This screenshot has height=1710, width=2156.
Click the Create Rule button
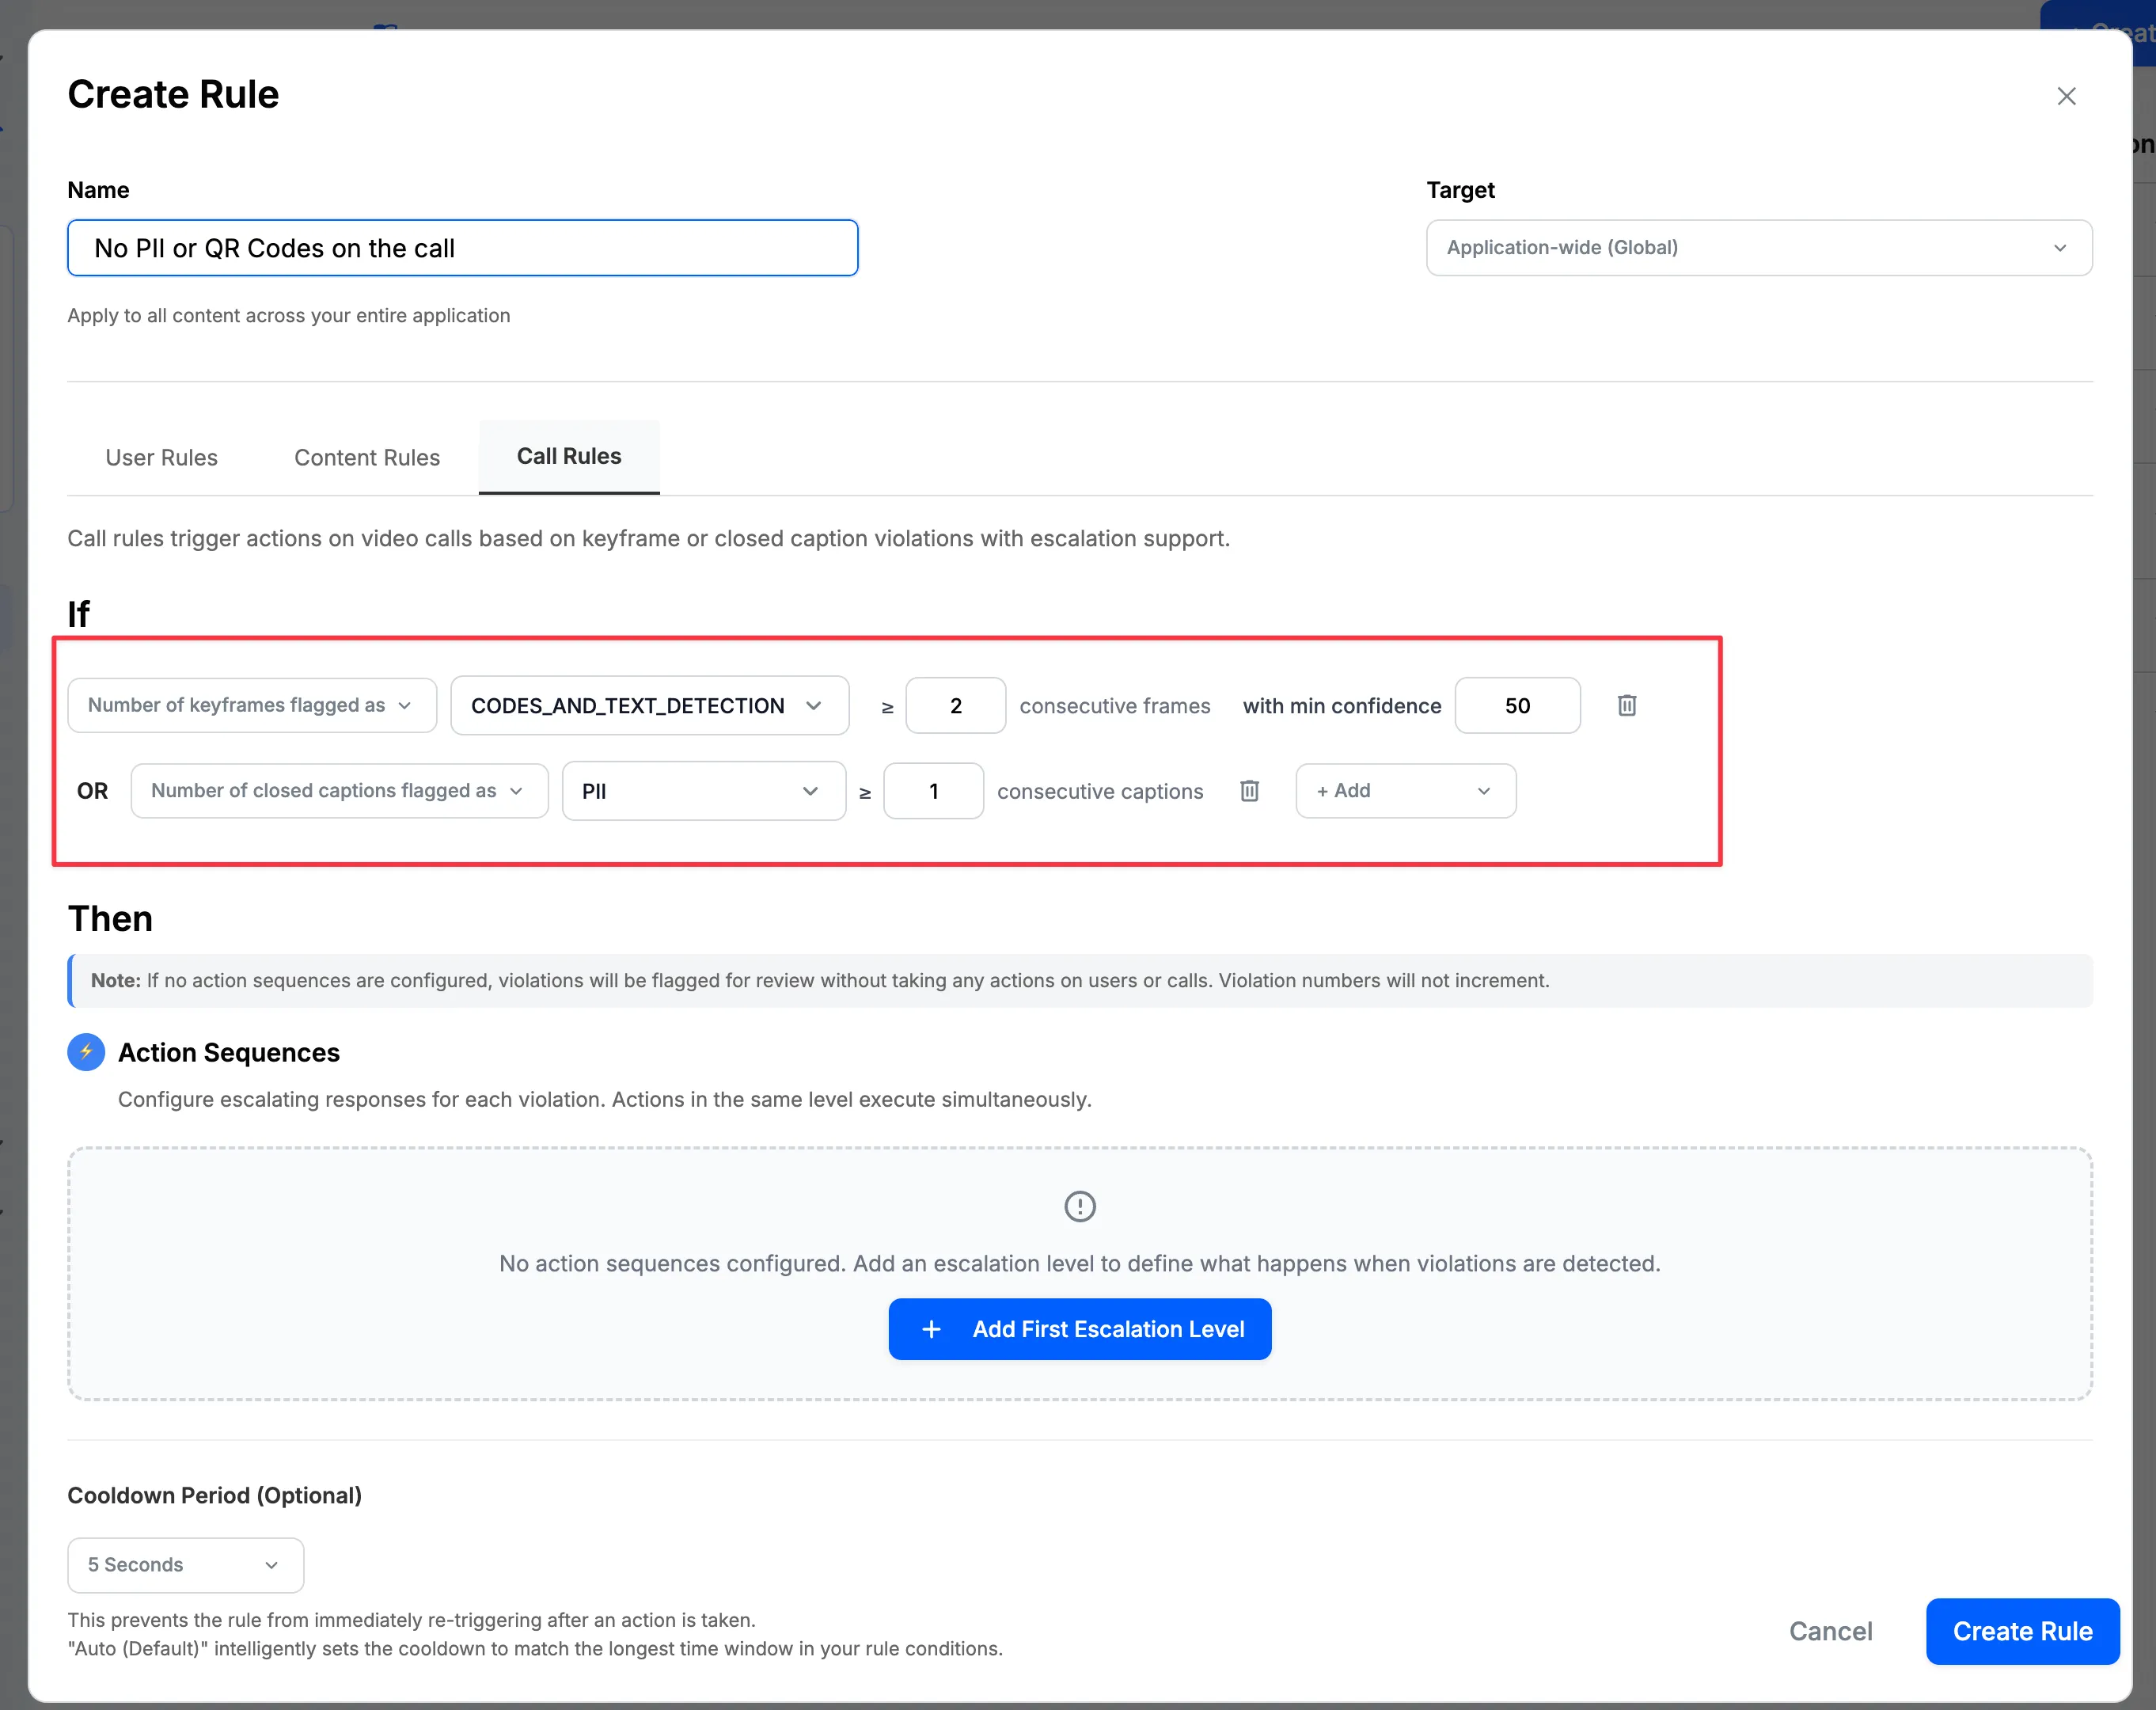coord(2021,1631)
